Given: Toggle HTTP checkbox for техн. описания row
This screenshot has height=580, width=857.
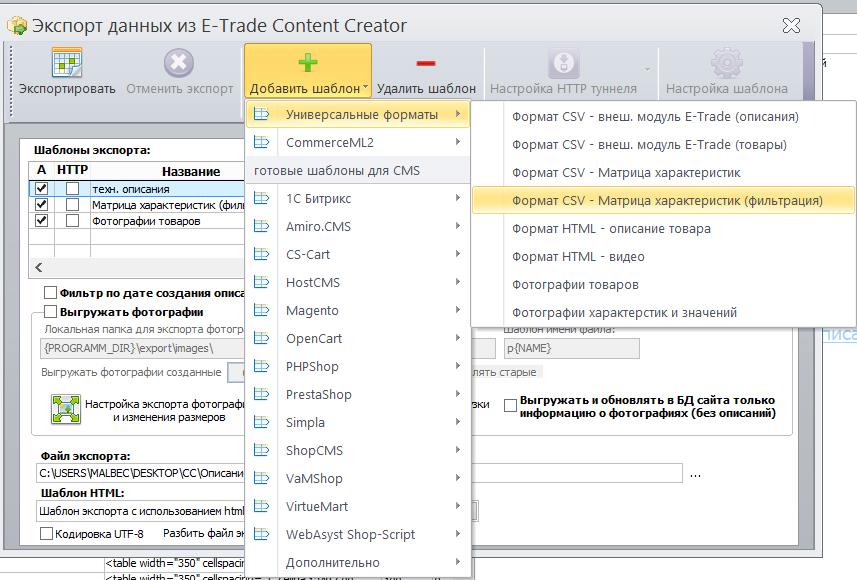Looking at the screenshot, I should pyautogui.click(x=72, y=189).
